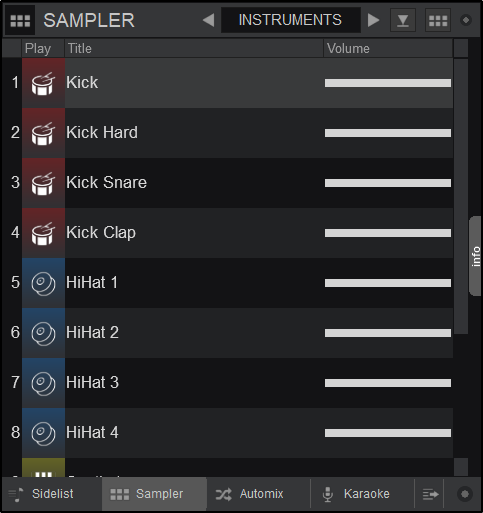Play the Kick drum sample
This screenshot has width=483, height=513.
43,83
